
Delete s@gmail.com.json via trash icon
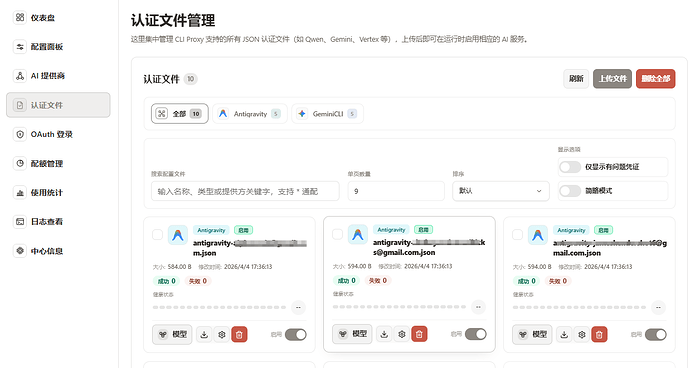click(x=419, y=334)
